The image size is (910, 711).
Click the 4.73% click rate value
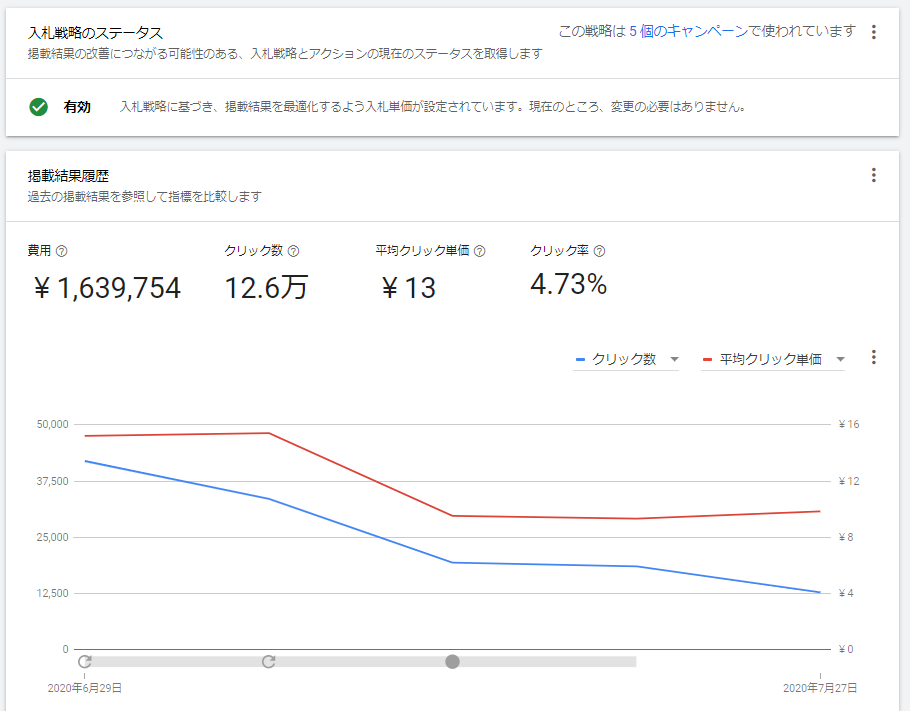[568, 285]
